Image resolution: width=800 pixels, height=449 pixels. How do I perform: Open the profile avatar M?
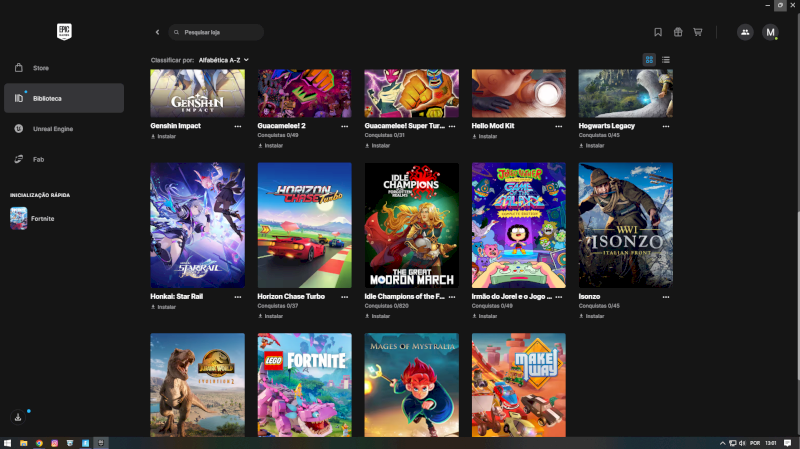[770, 32]
